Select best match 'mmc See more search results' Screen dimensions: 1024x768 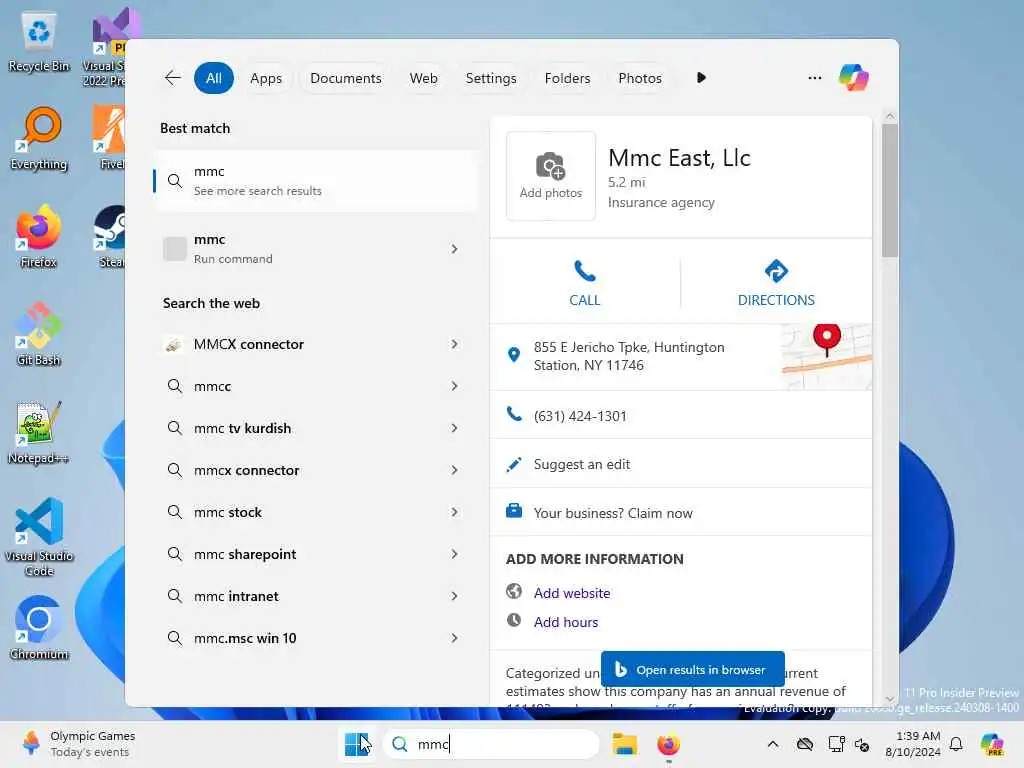coord(315,181)
